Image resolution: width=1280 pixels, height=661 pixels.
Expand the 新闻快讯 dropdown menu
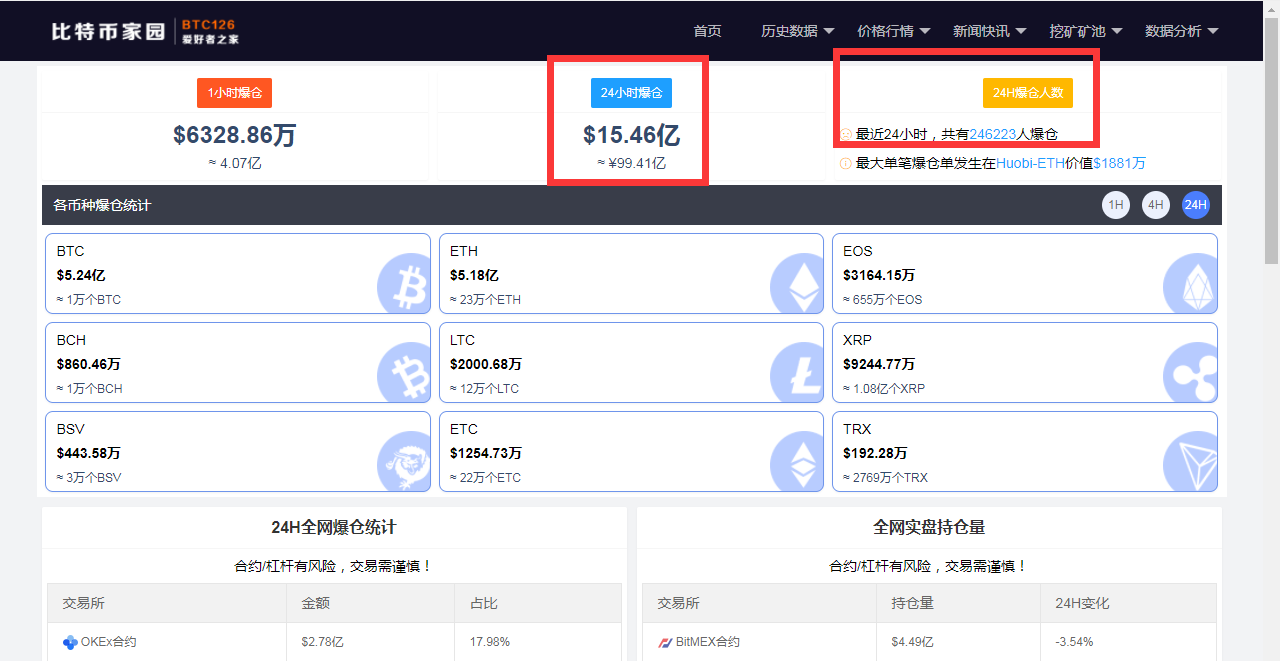pyautogui.click(x=990, y=31)
